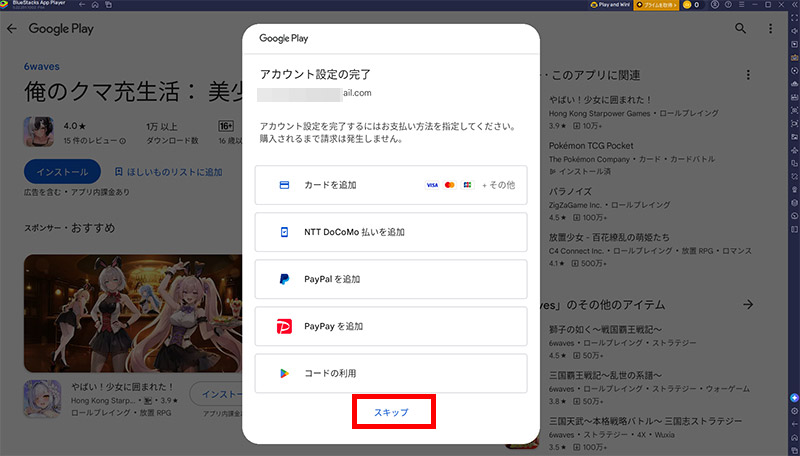Select カードを追加 payment option

[x=391, y=185]
